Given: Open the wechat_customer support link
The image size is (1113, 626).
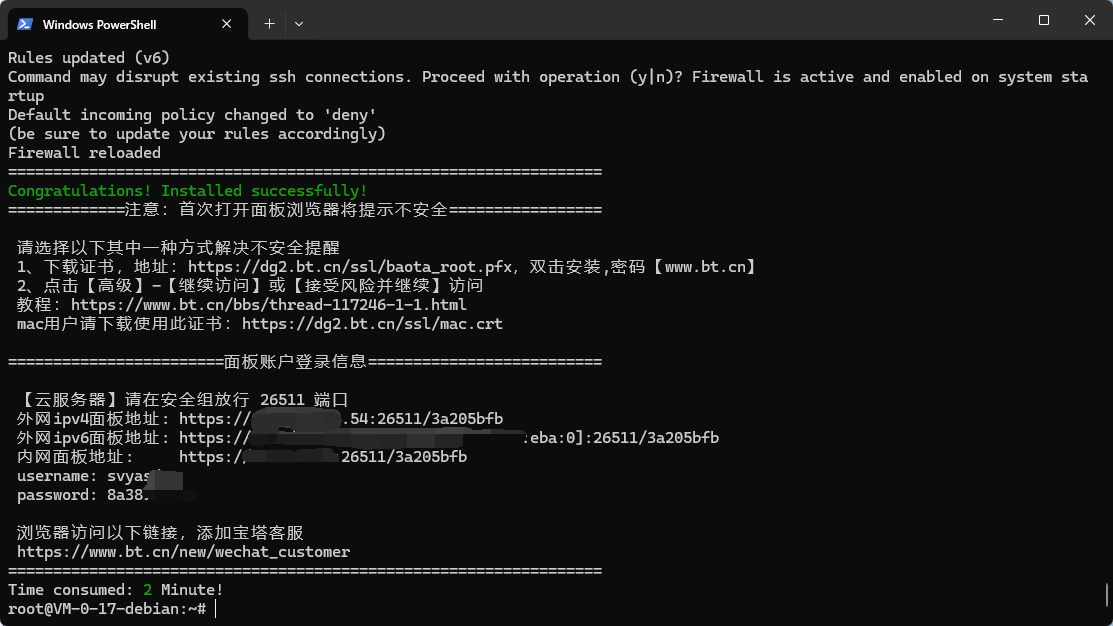Looking at the screenshot, I should pyautogui.click(x=183, y=552).
